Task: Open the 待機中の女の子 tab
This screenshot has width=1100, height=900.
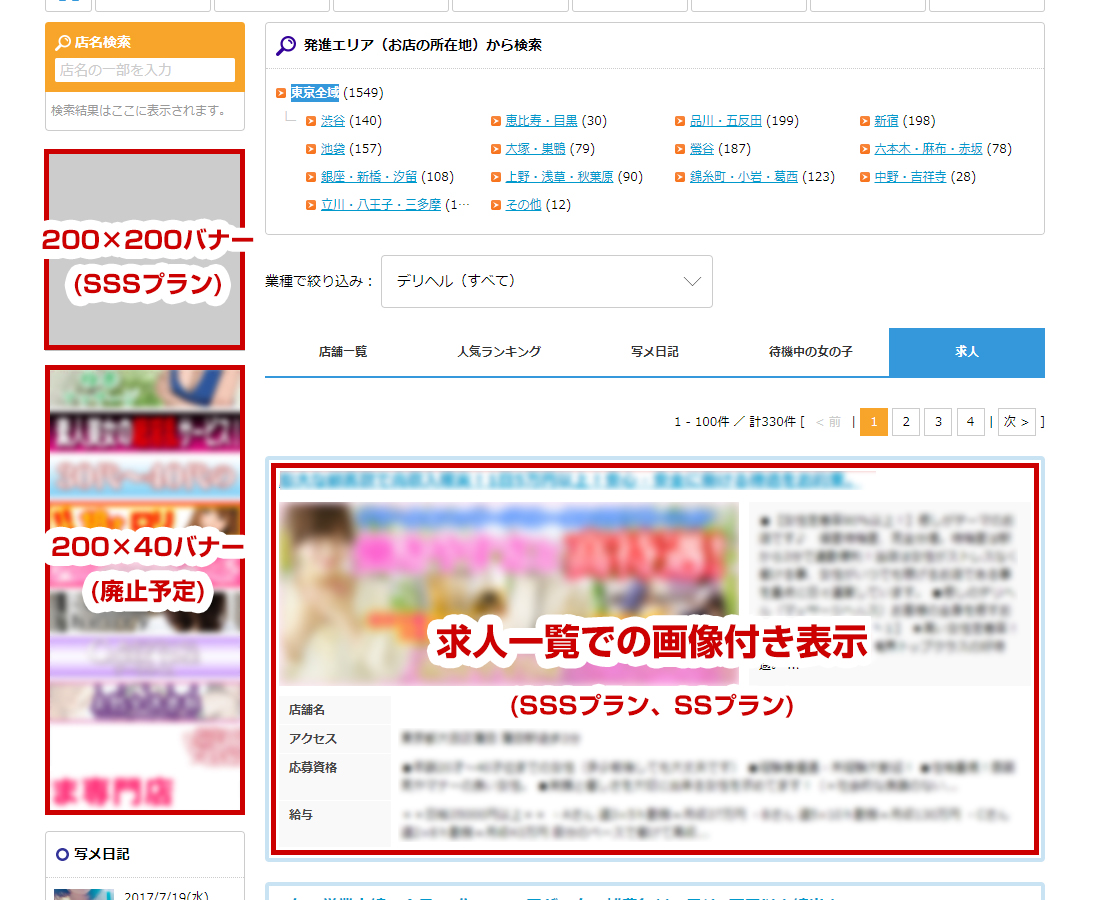Action: coord(811,352)
